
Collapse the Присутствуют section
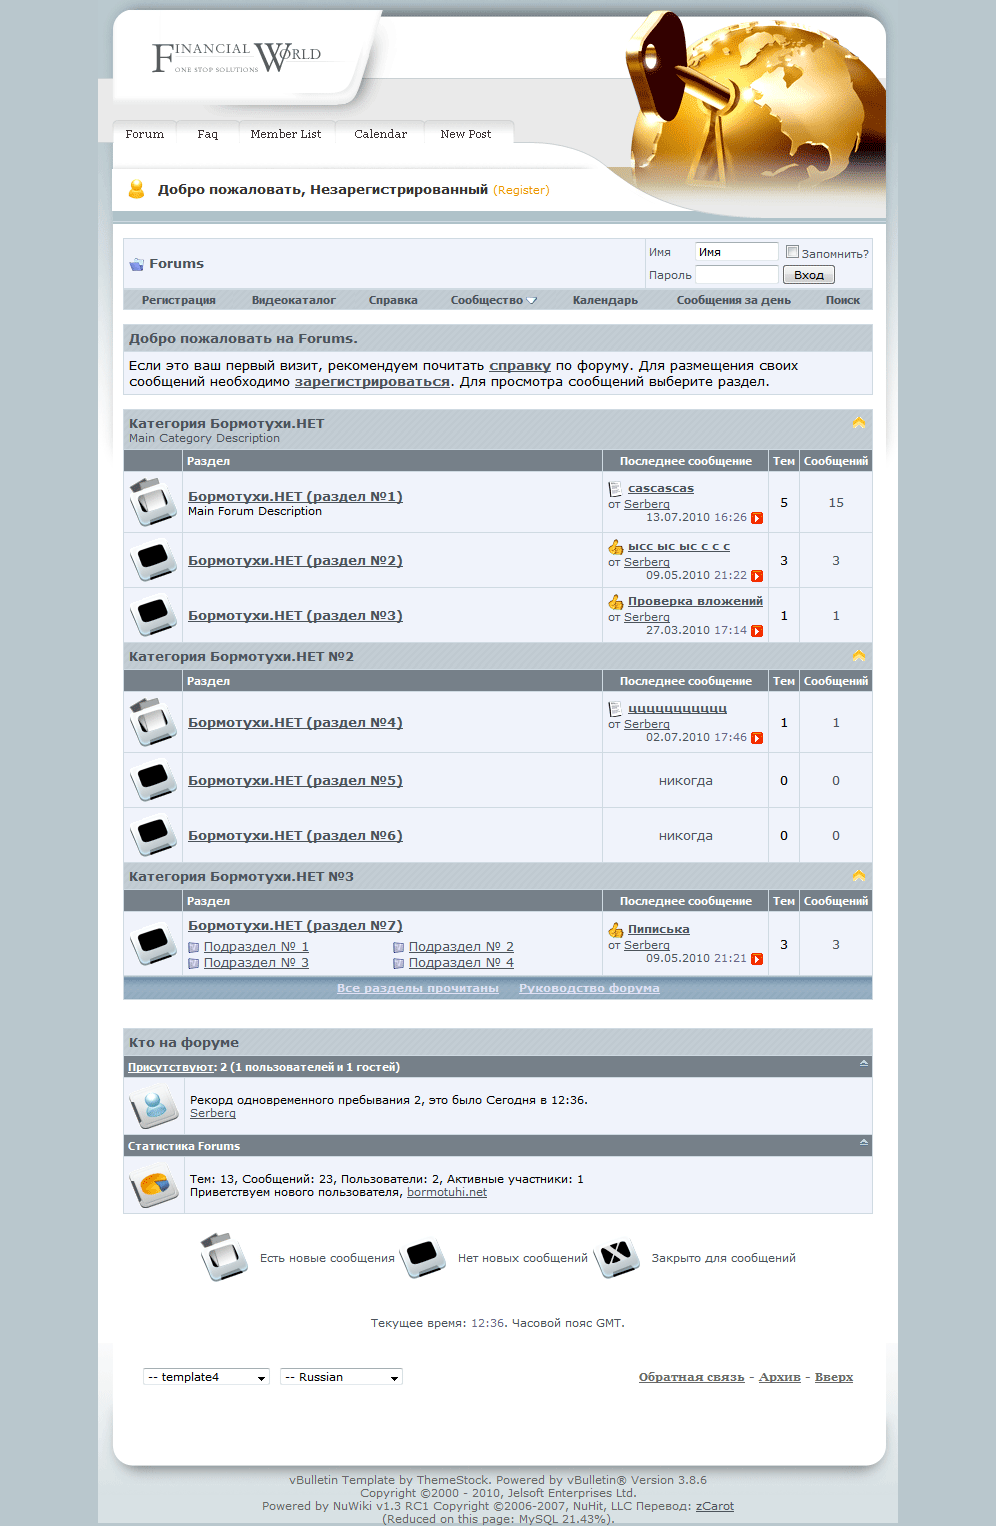pyautogui.click(x=864, y=1063)
